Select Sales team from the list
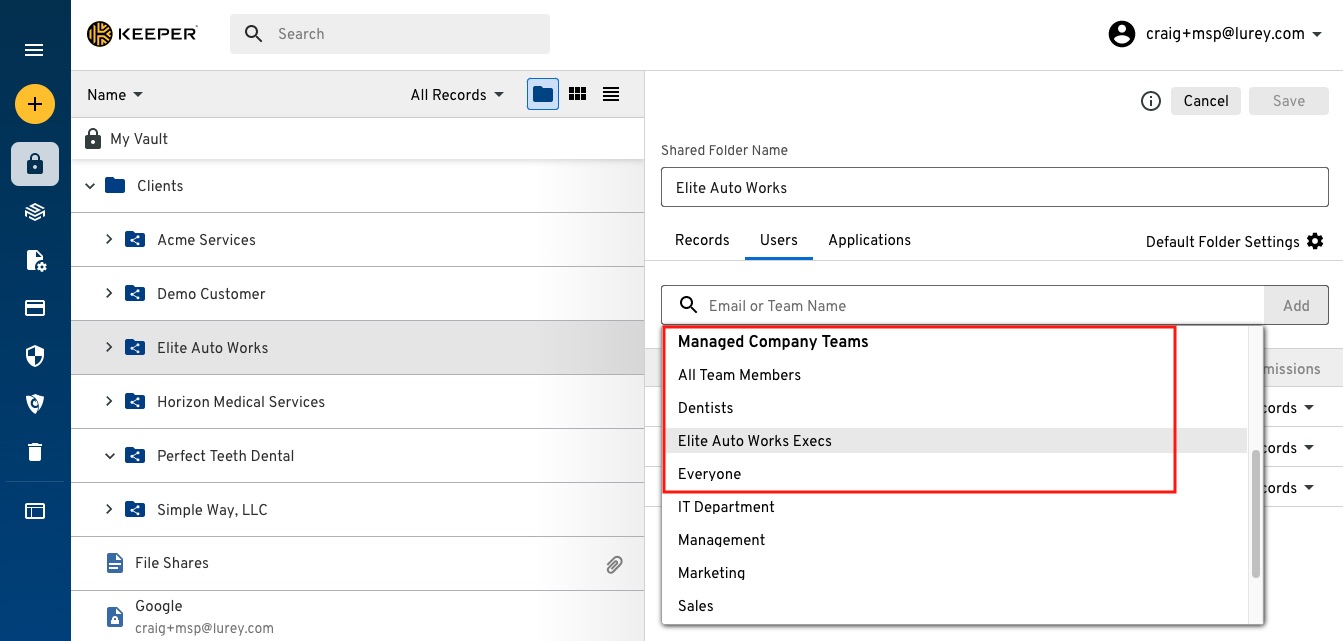This screenshot has width=1343, height=641. (955, 606)
